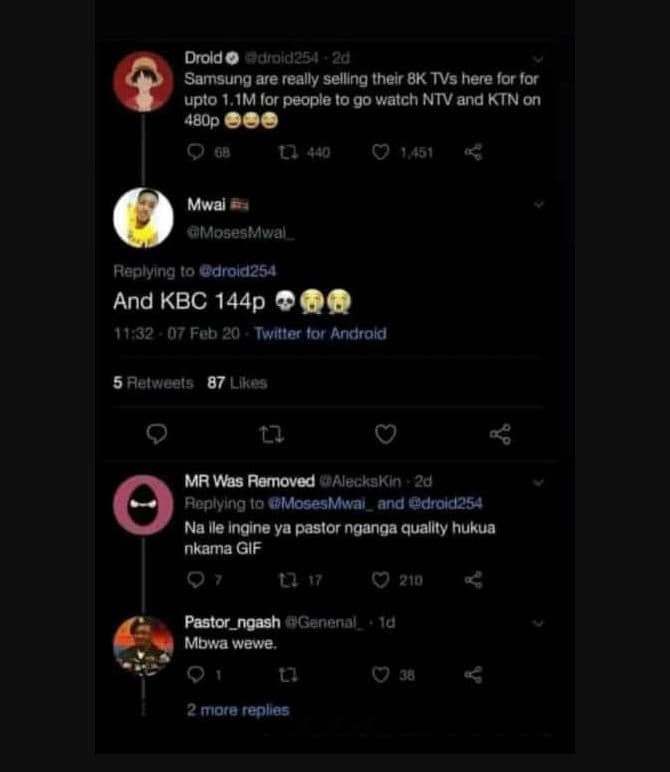670x772 pixels.
Task: Like MR Was Removed's reply
Action: (x=380, y=579)
